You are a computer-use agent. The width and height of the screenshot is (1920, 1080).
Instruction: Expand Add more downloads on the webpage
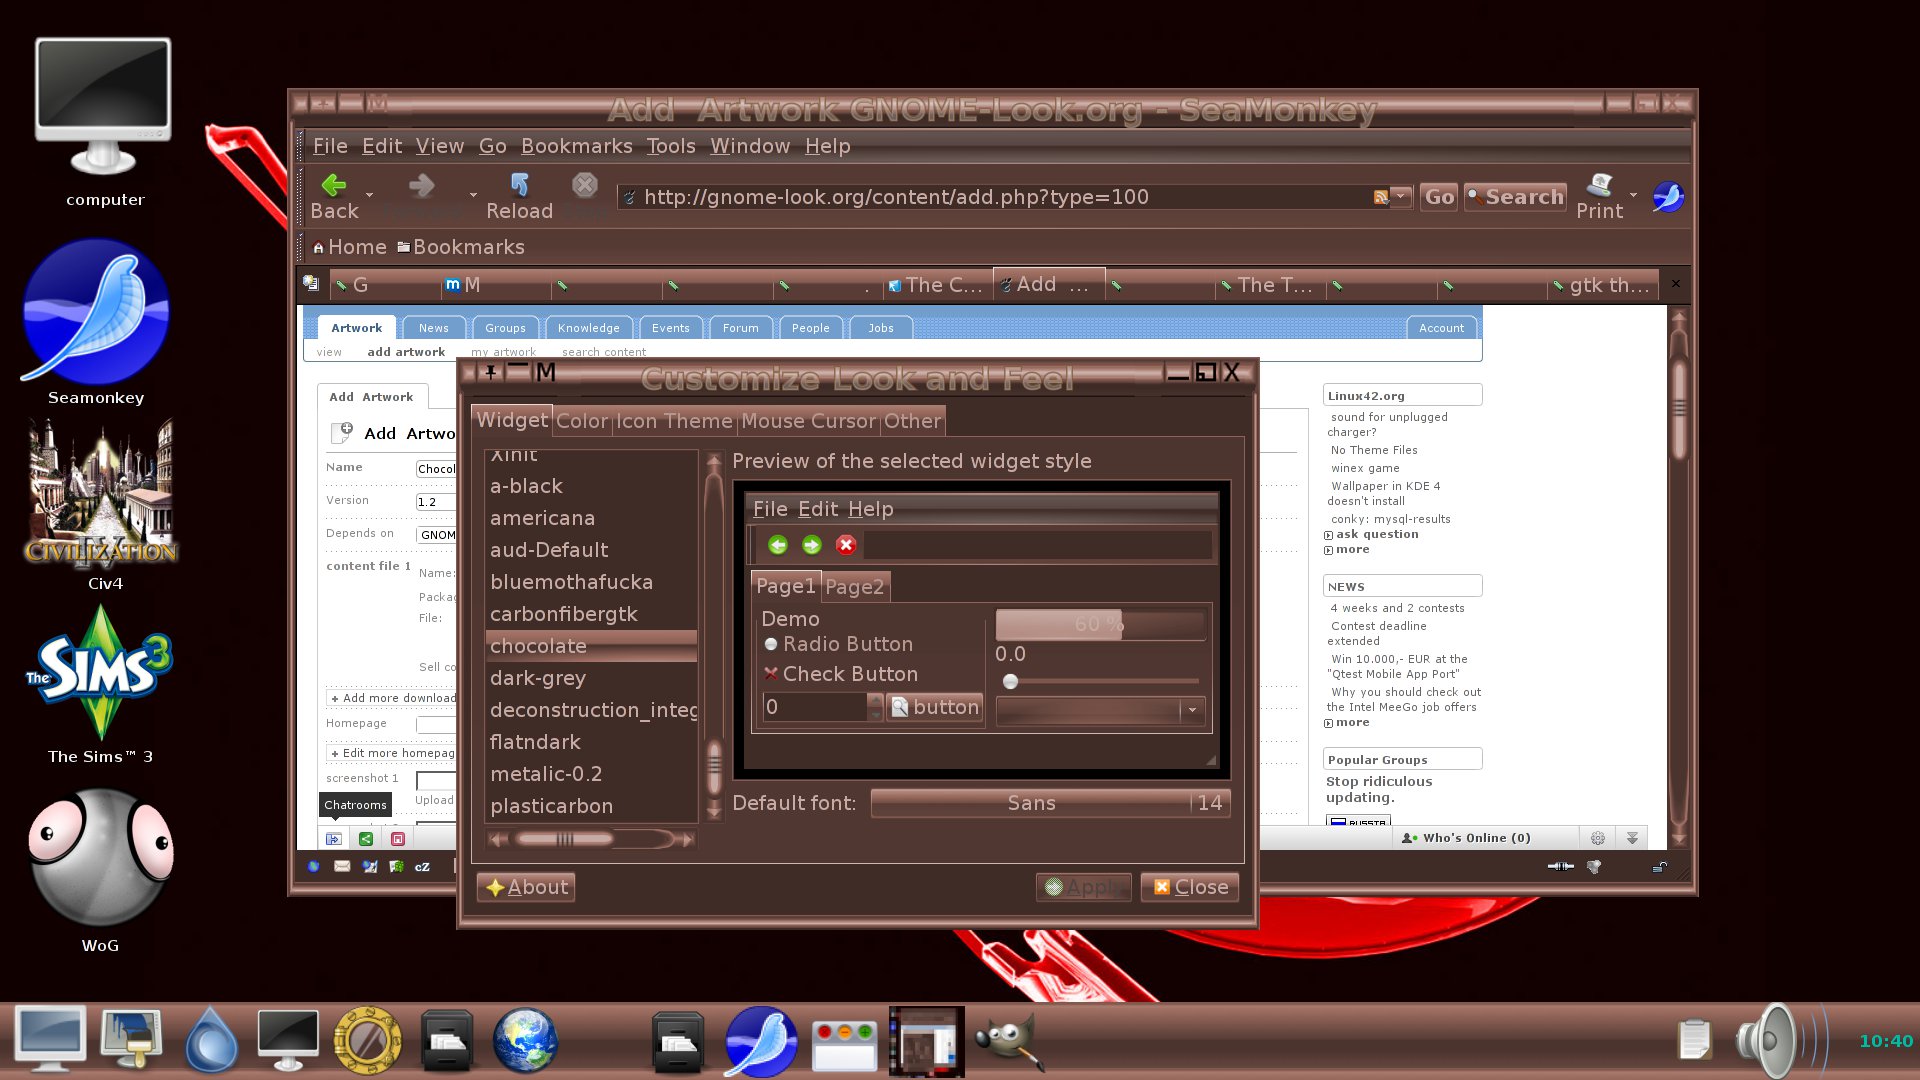(394, 698)
